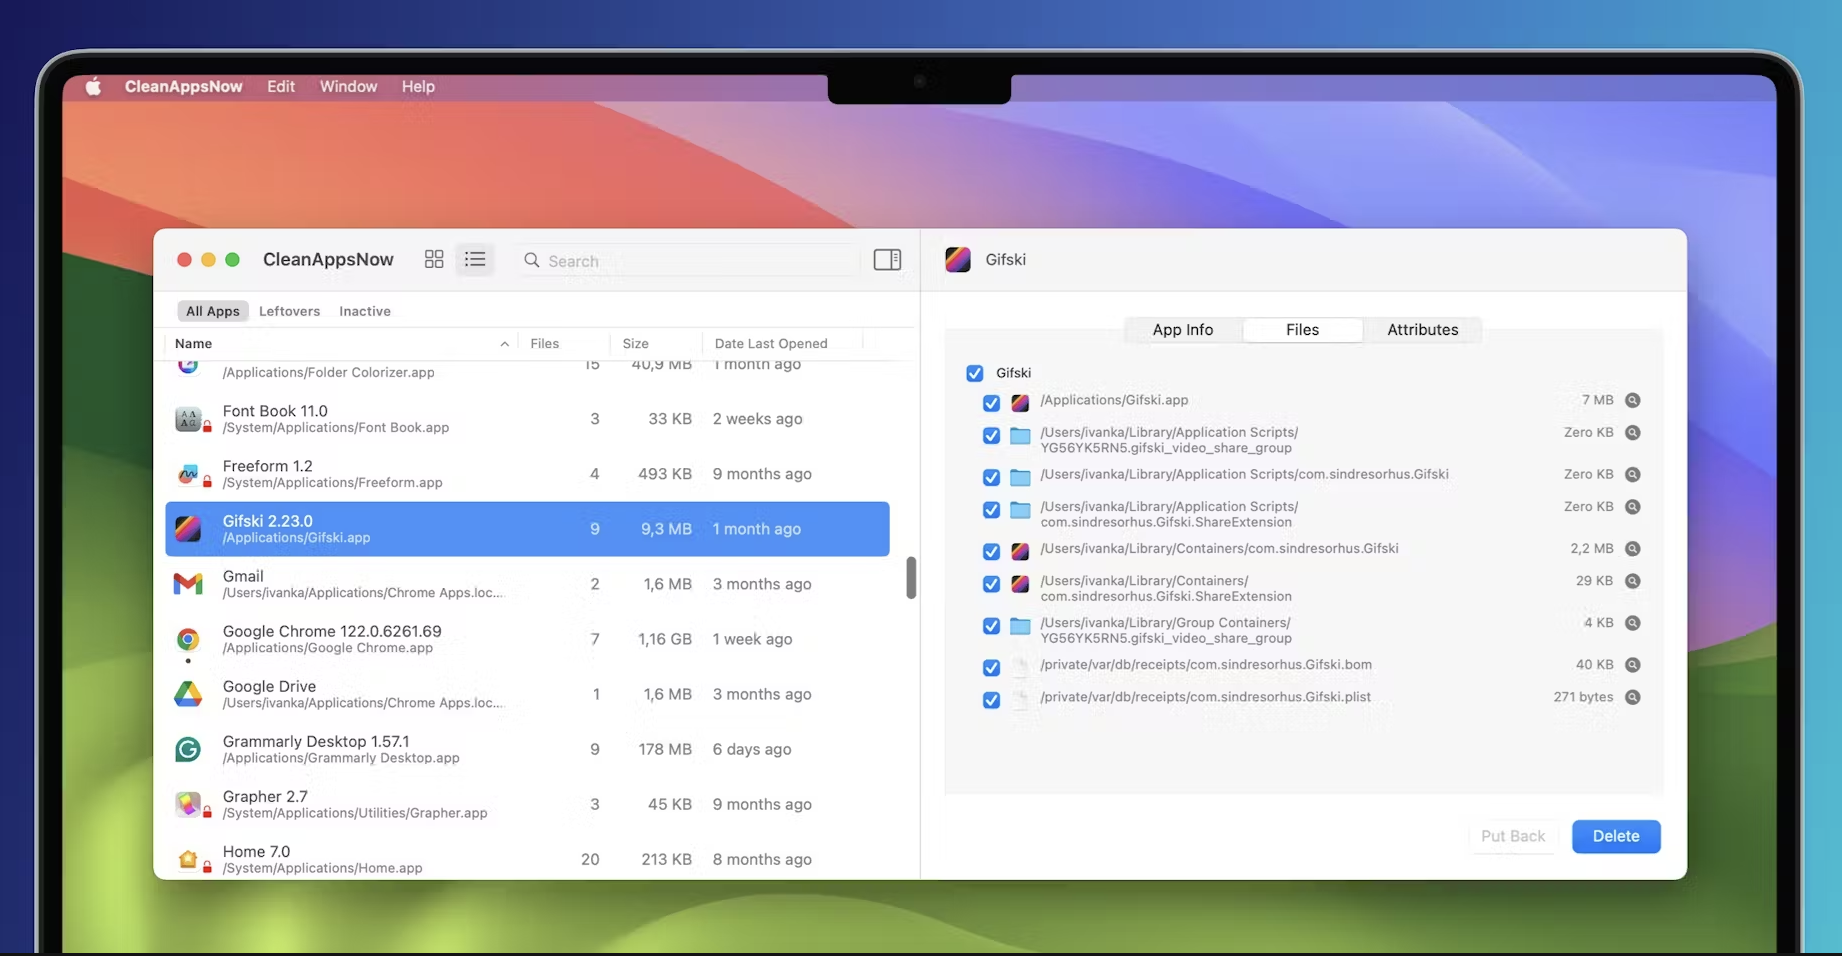Viewport: 1842px width, 956px height.
Task: Uncheck Application Scripts gifski_video_share_group checkbox
Action: pyautogui.click(x=991, y=436)
